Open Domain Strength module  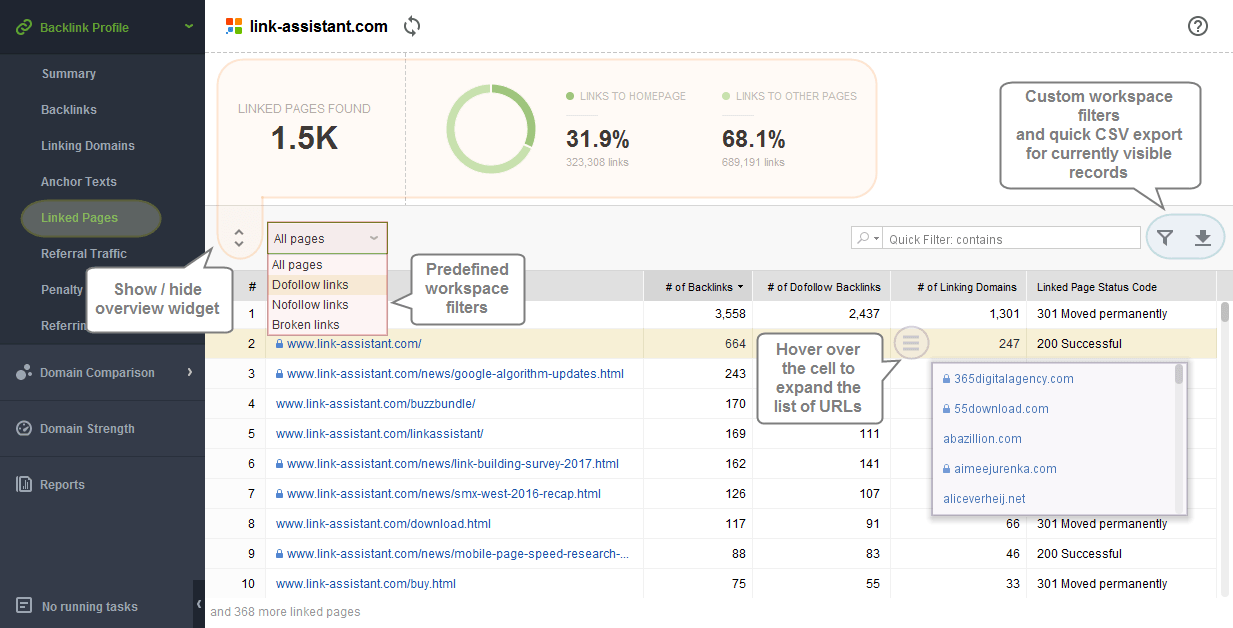pyautogui.click(x=87, y=428)
